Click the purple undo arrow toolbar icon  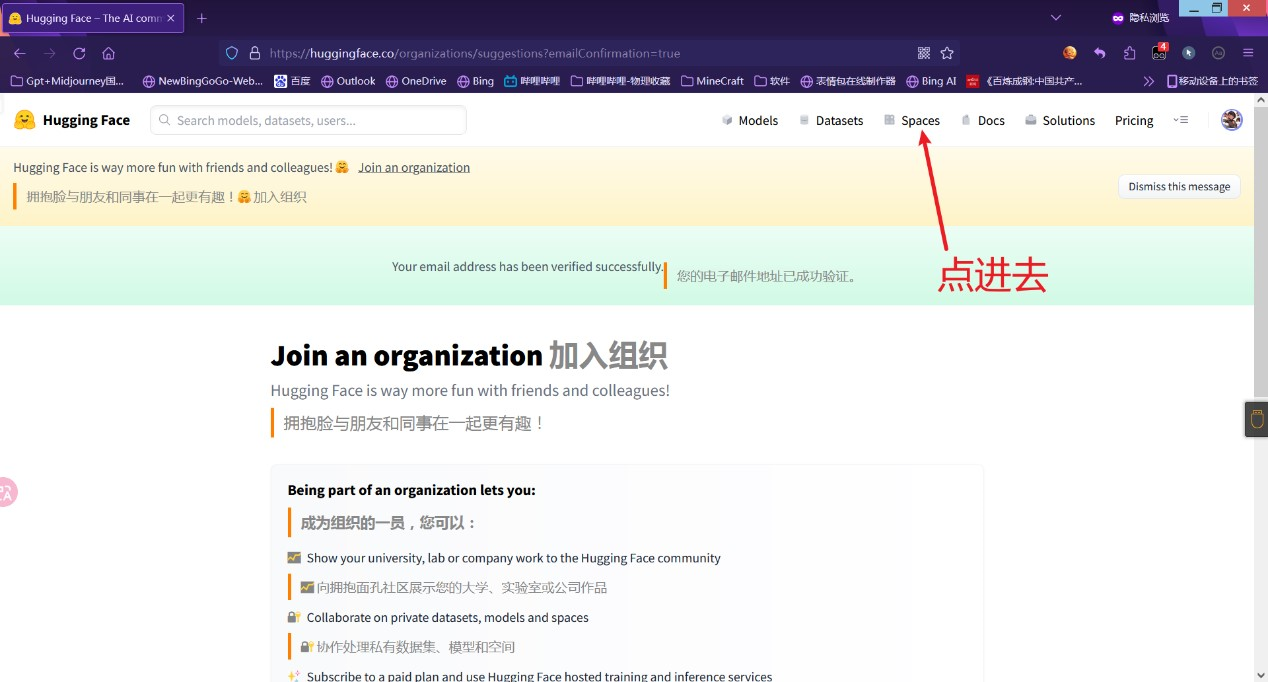pyautogui.click(x=1100, y=53)
